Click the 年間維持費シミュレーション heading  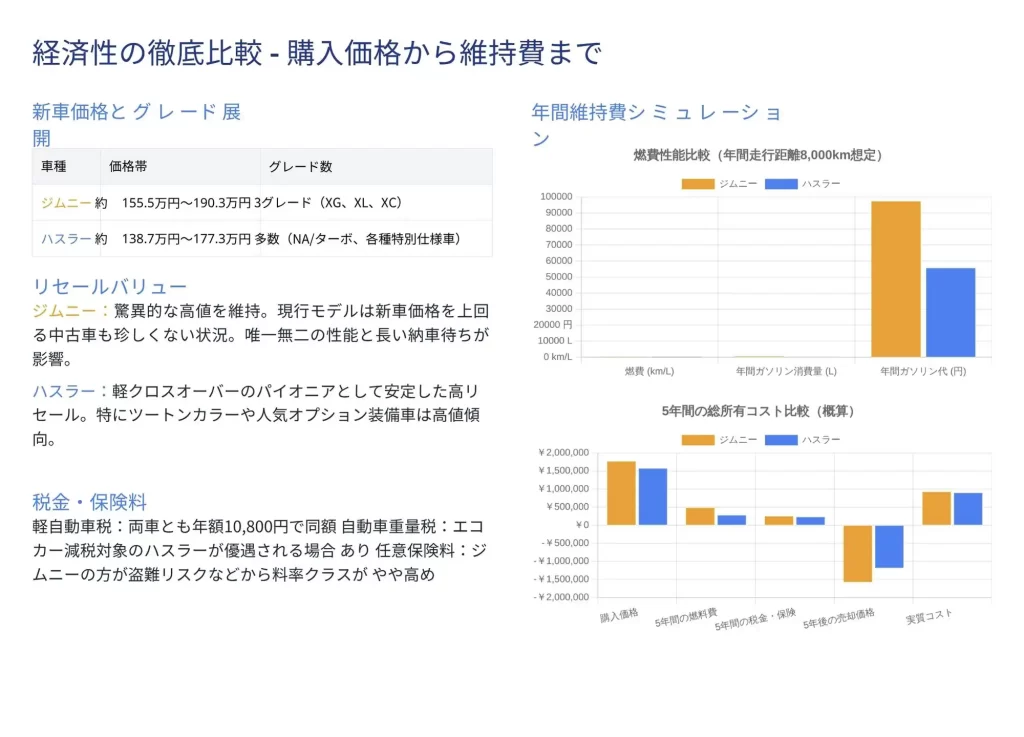[x=656, y=125]
